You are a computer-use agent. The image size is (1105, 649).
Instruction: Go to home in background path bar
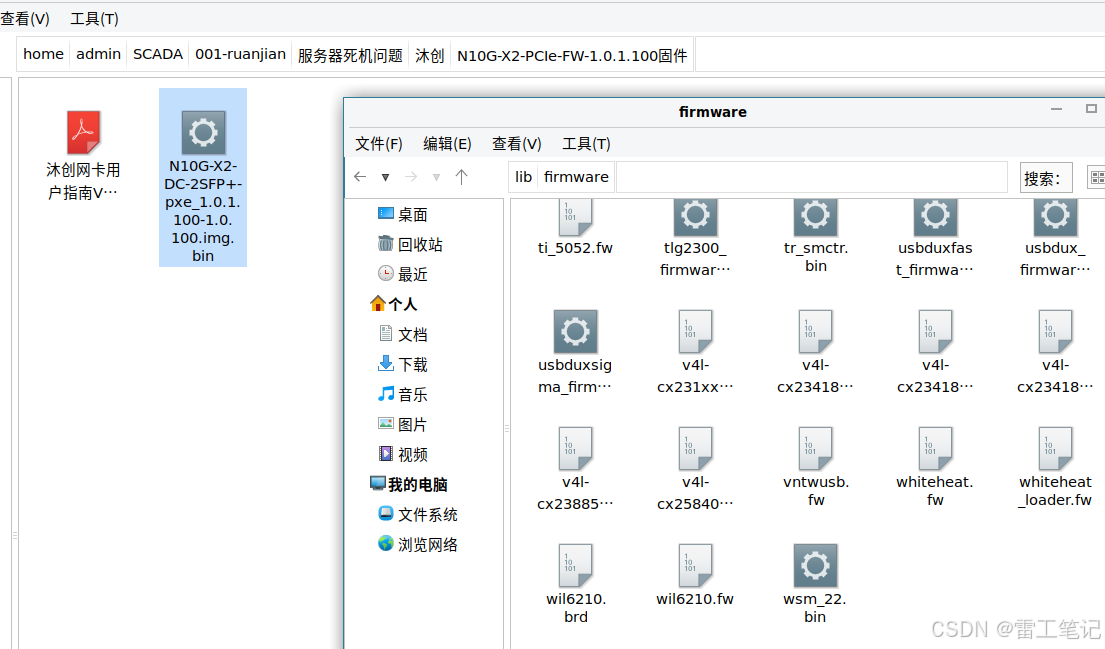click(43, 54)
